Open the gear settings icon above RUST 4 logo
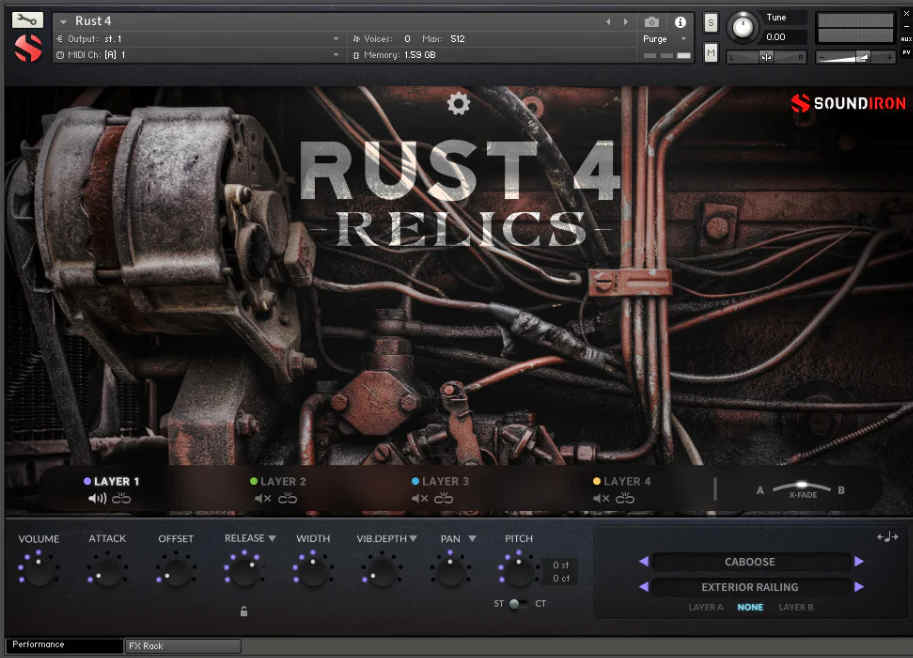This screenshot has width=913, height=658. coord(458,103)
